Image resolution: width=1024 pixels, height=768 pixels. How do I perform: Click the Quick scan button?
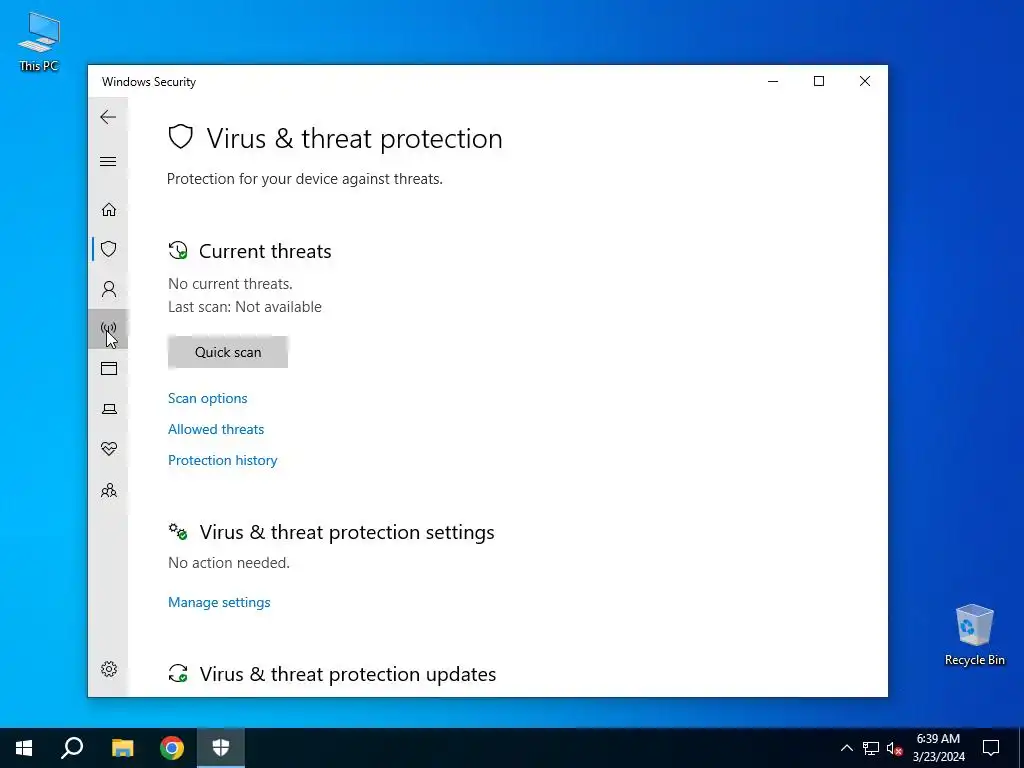228,352
